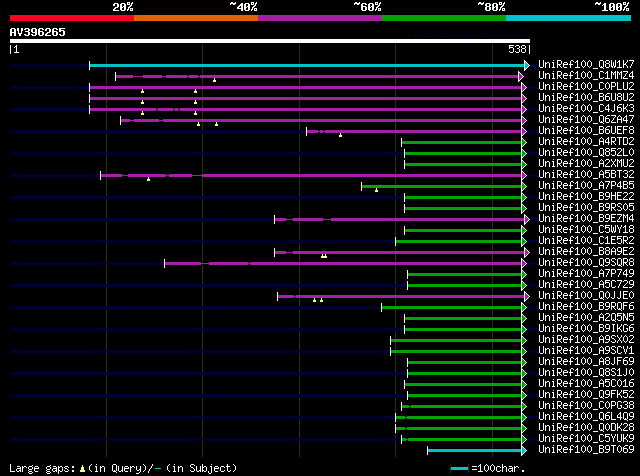Image resolution: width=640 pixels, height=476 pixels.
Task: Select hit label UniRef100_B9RS05
Action: pyautogui.click(x=586, y=208)
